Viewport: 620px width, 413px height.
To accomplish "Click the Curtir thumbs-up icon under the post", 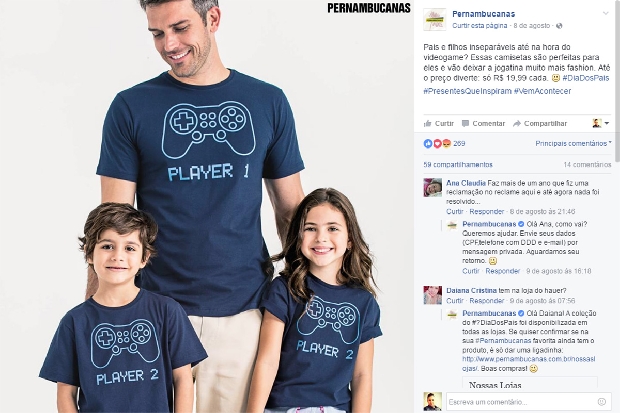I will [x=427, y=123].
